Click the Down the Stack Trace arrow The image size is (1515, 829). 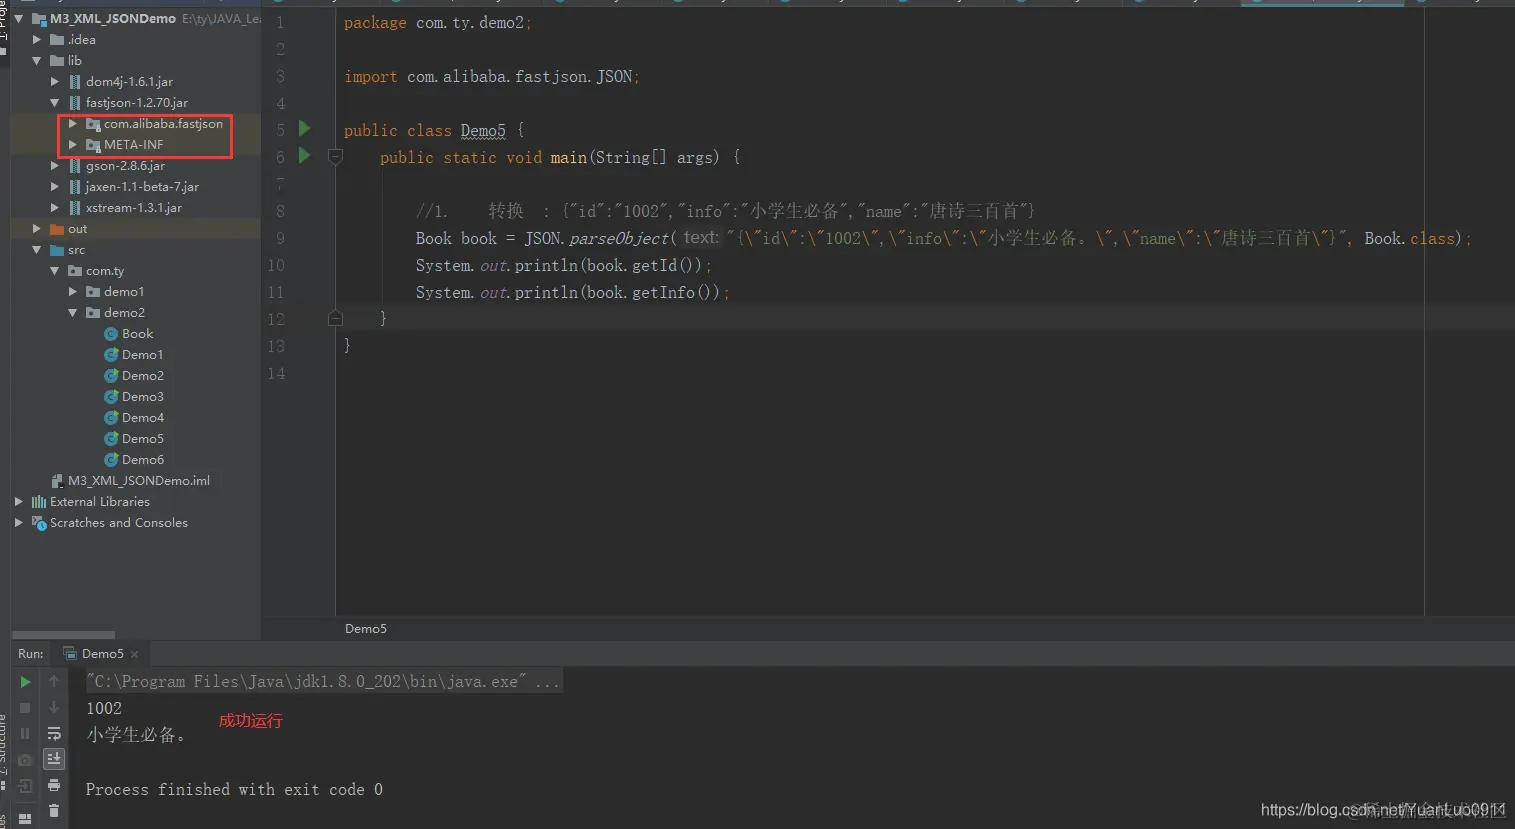pyautogui.click(x=54, y=707)
